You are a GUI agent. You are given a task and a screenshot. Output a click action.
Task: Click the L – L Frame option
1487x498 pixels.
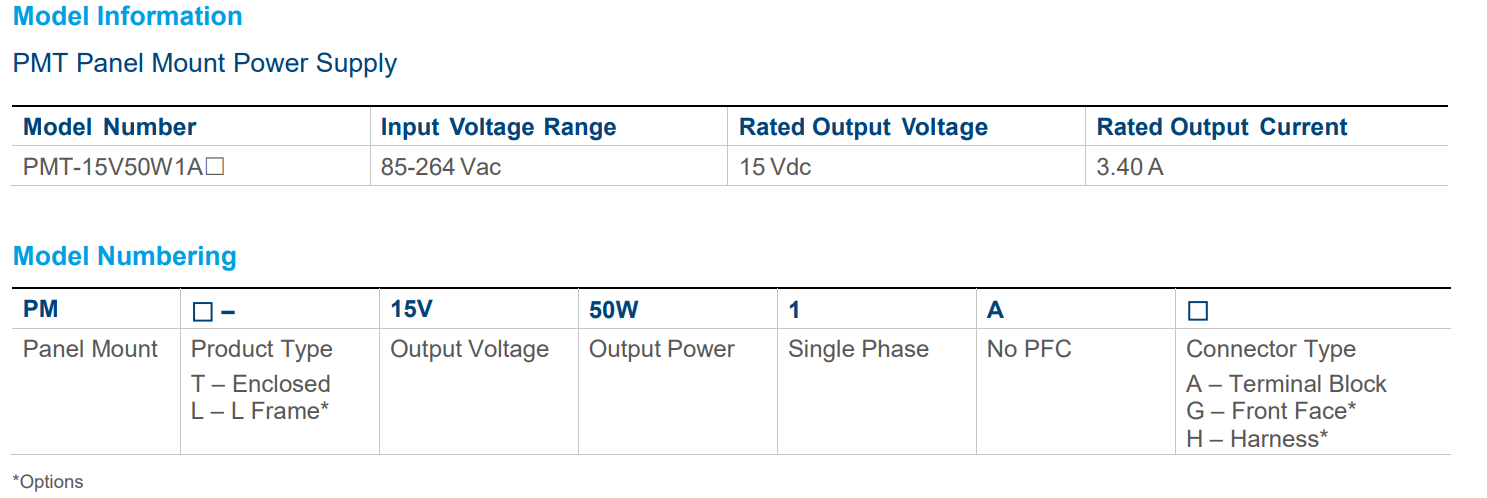click(x=260, y=410)
